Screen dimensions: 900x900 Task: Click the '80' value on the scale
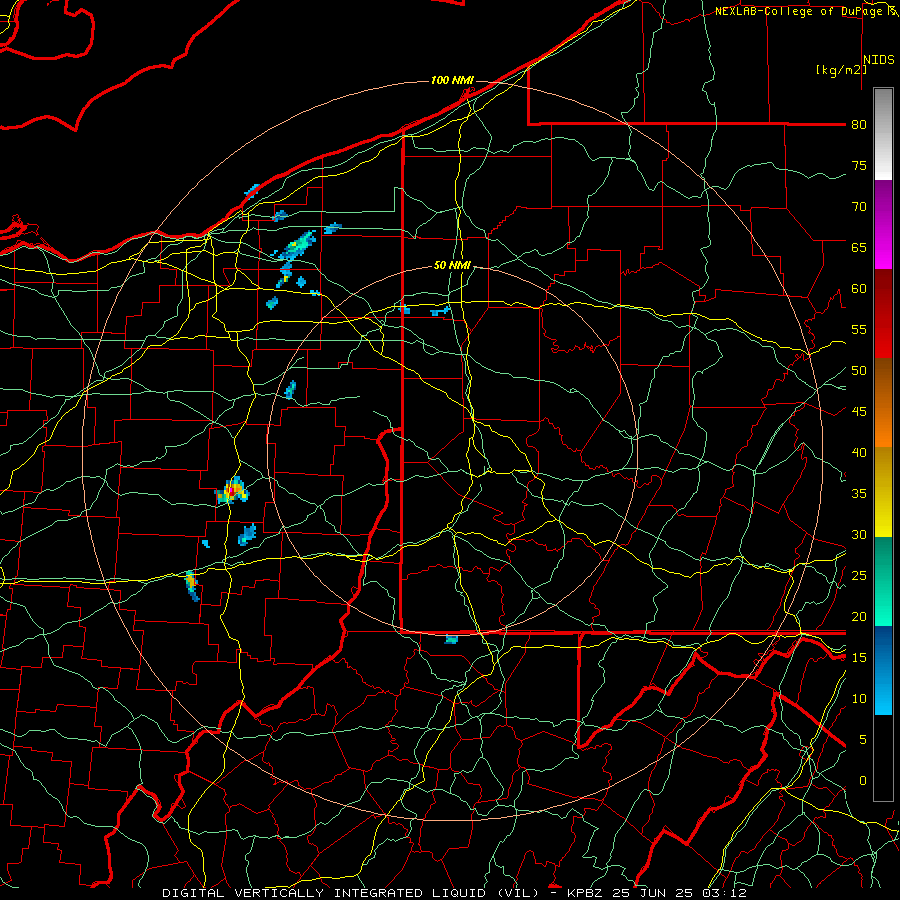click(x=859, y=125)
